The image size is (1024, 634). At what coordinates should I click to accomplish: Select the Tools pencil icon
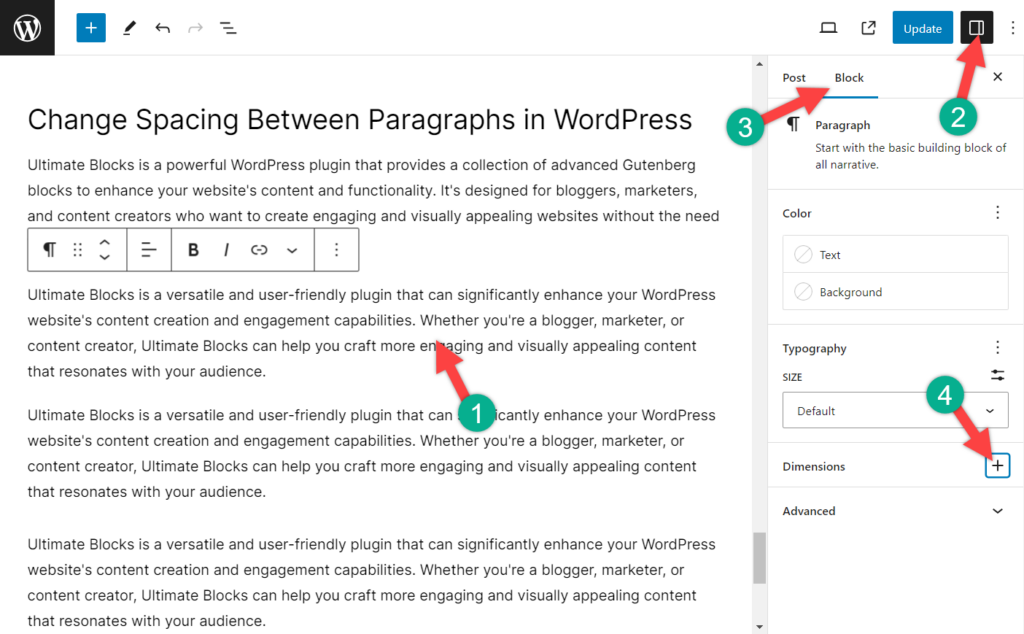(x=129, y=28)
